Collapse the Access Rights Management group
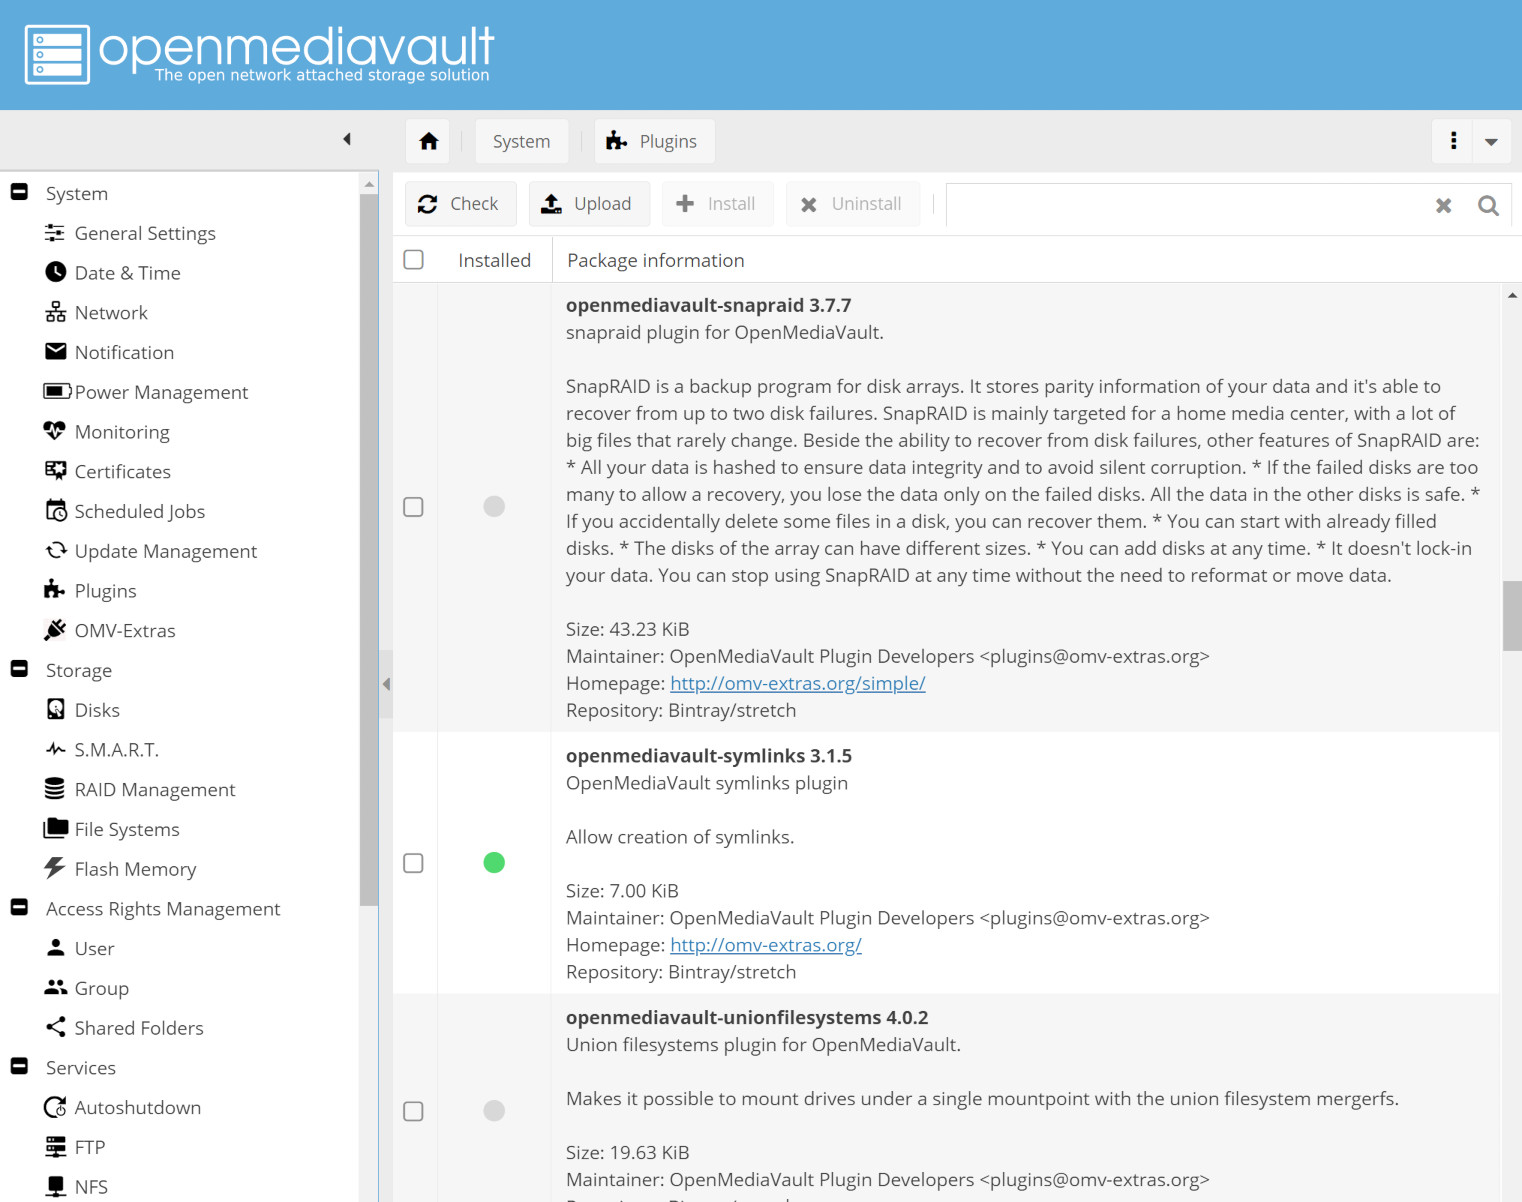 [19, 907]
